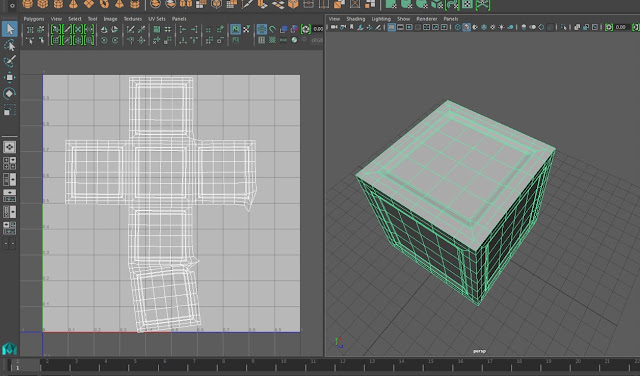Pick the Scale tool in toolbox

(x=9, y=110)
